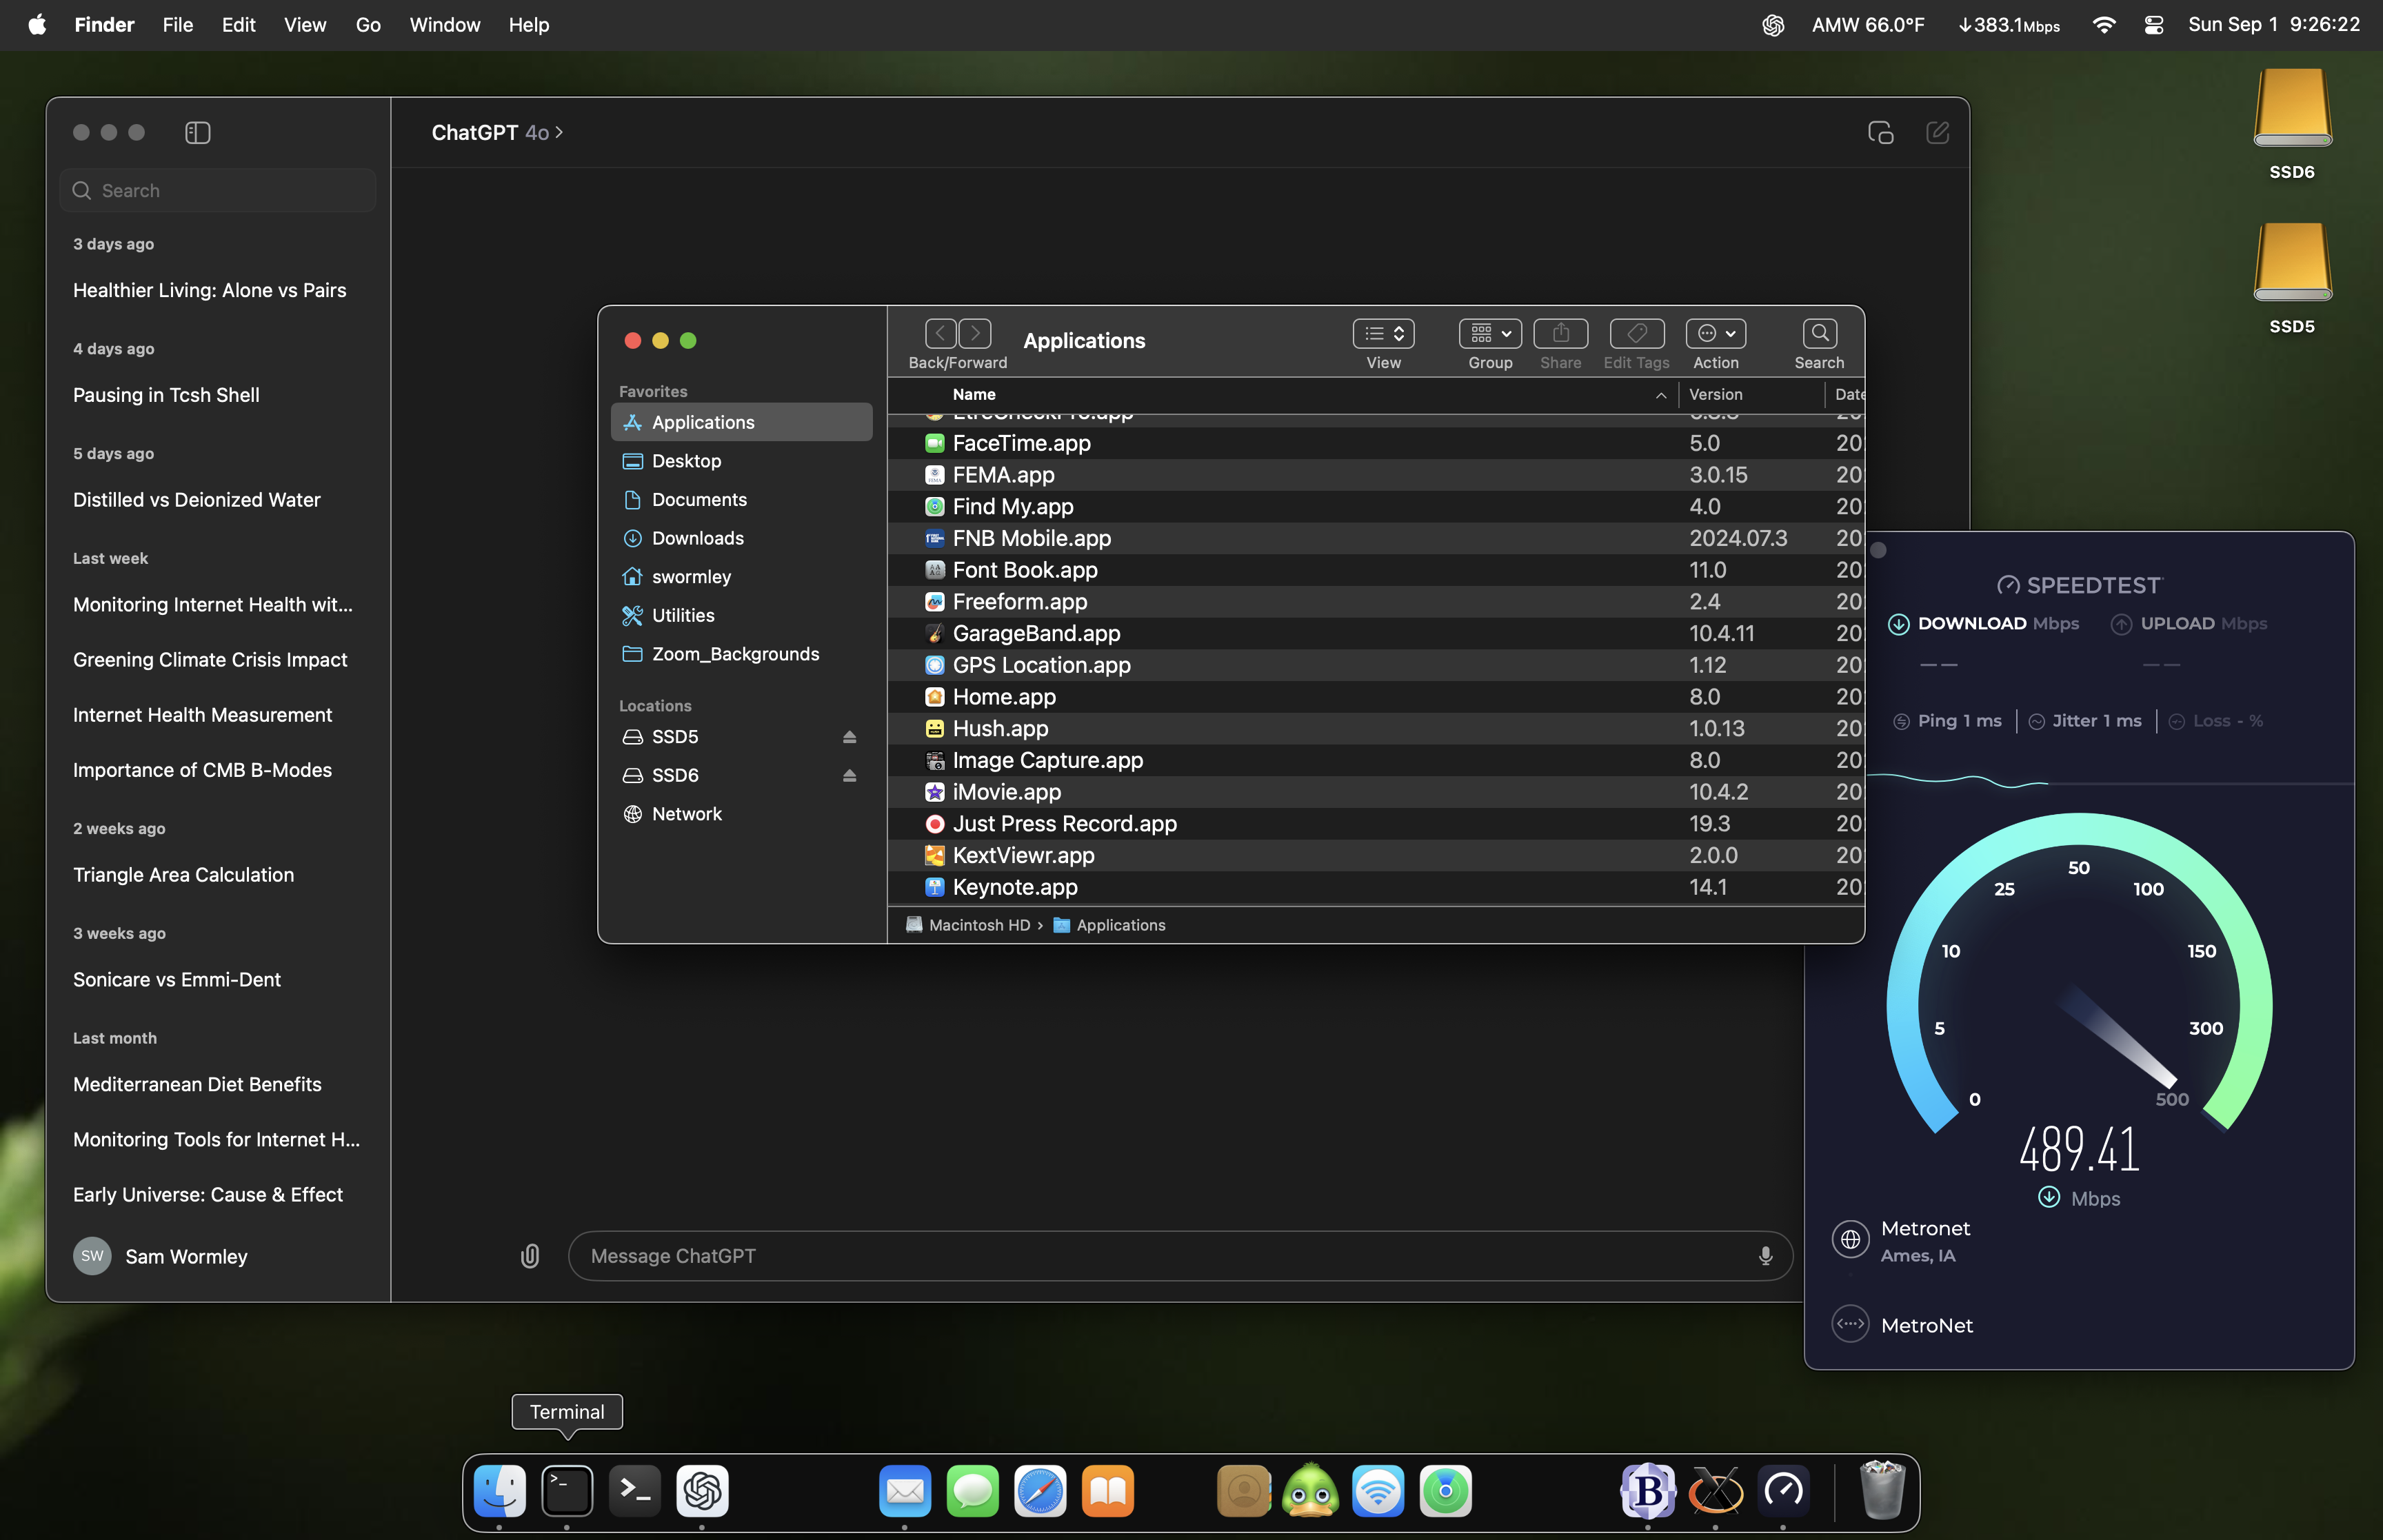2383x1540 pixels.
Task: Open 'Triangle Area Calculation' chat
Action: click(184, 875)
